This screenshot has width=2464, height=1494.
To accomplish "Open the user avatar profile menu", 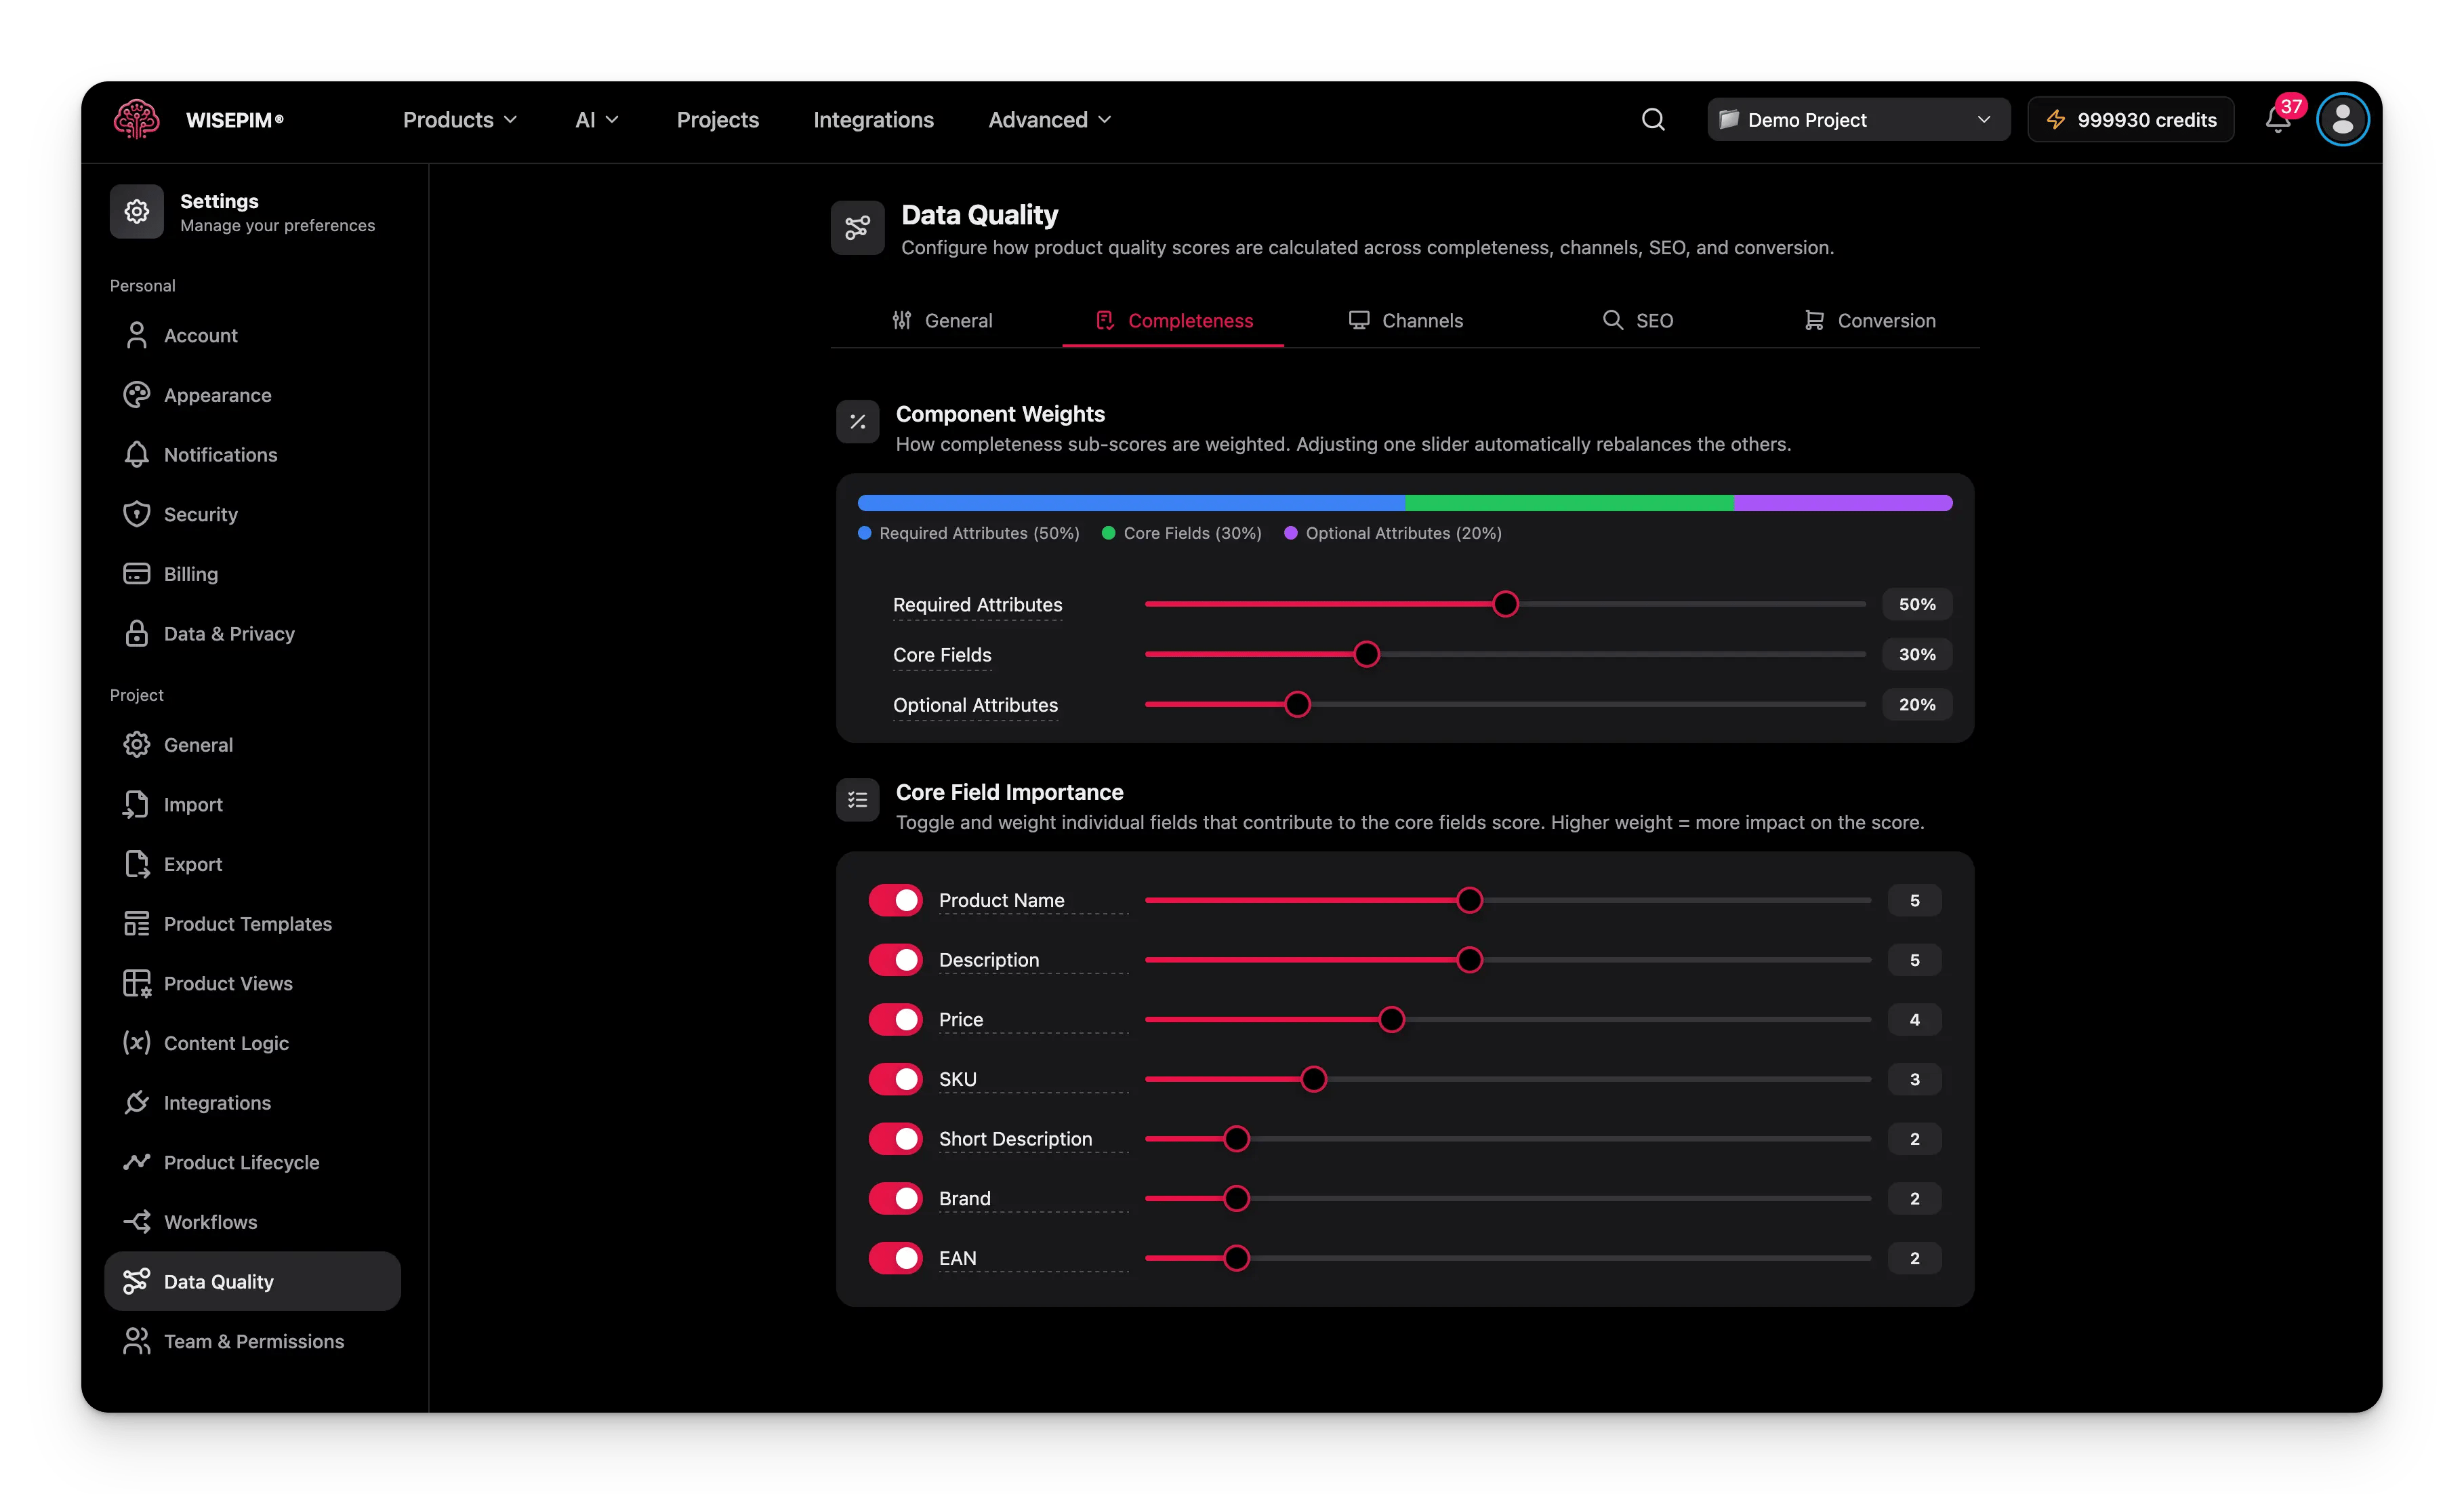I will point(2342,120).
